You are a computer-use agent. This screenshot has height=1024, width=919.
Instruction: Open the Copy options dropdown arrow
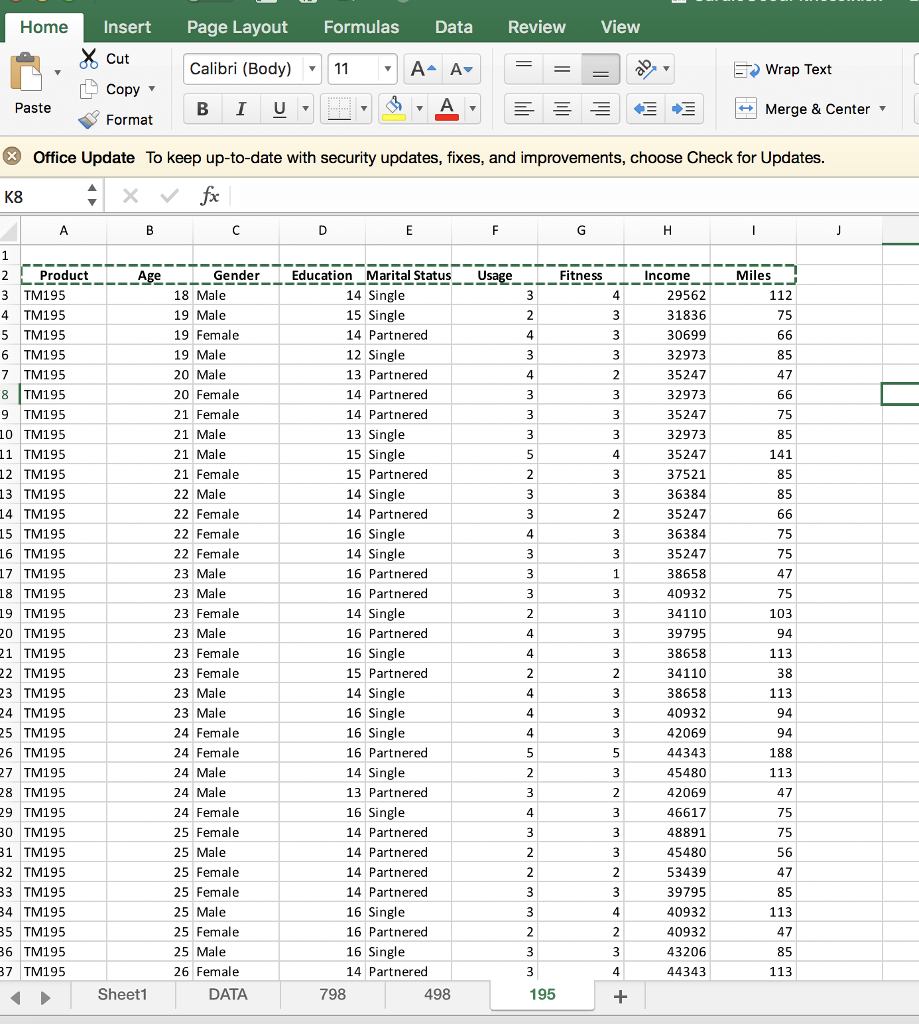tap(152, 89)
